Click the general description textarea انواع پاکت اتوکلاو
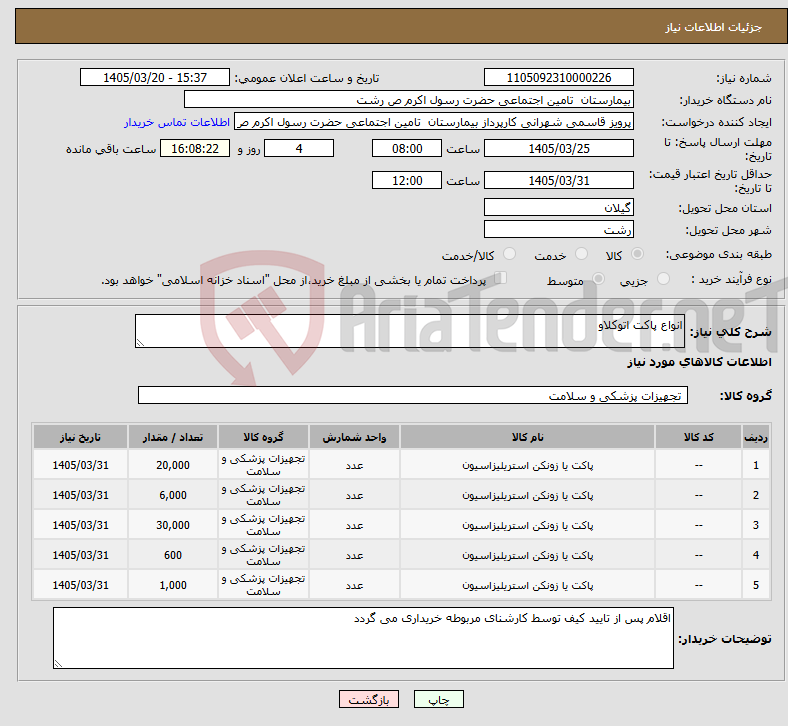 (x=410, y=331)
